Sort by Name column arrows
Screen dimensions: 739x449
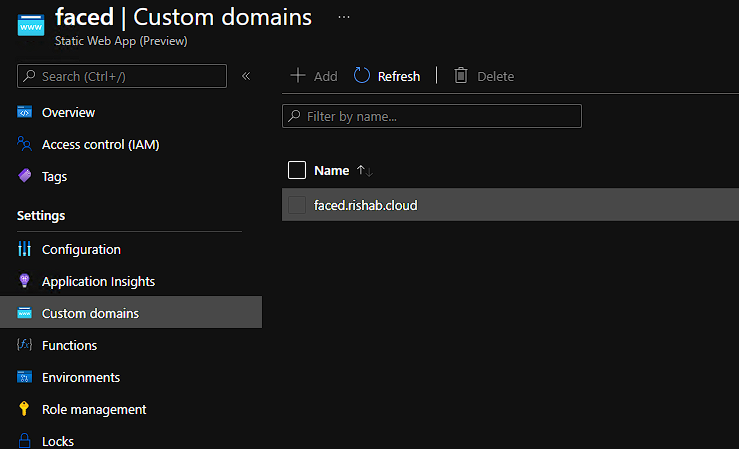click(365, 171)
